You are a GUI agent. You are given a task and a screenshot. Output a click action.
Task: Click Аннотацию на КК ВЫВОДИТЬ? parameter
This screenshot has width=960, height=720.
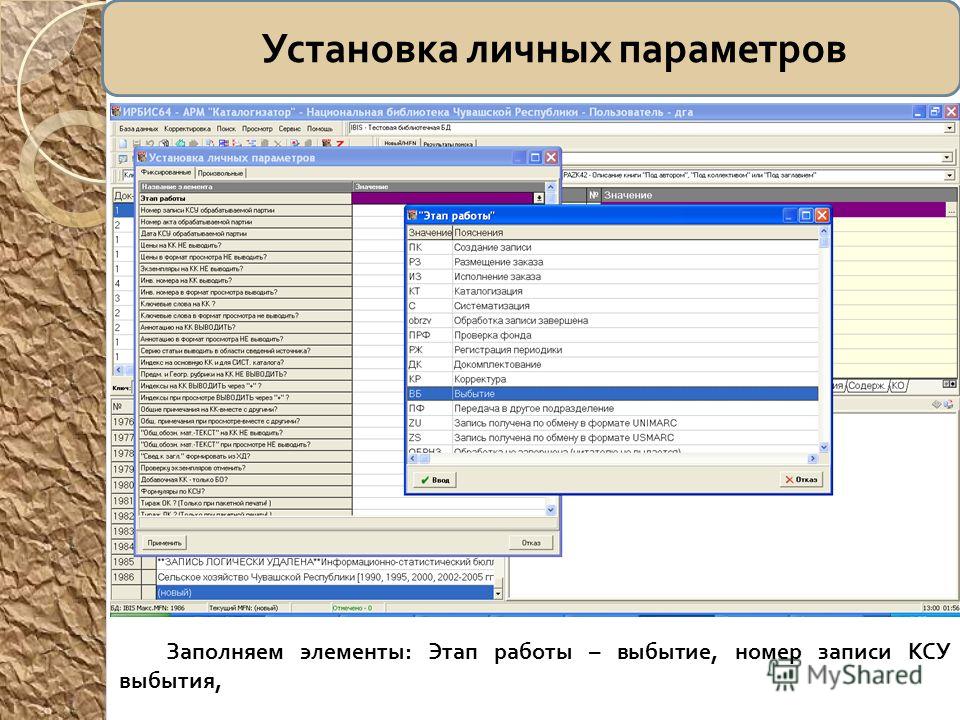[x=246, y=327]
